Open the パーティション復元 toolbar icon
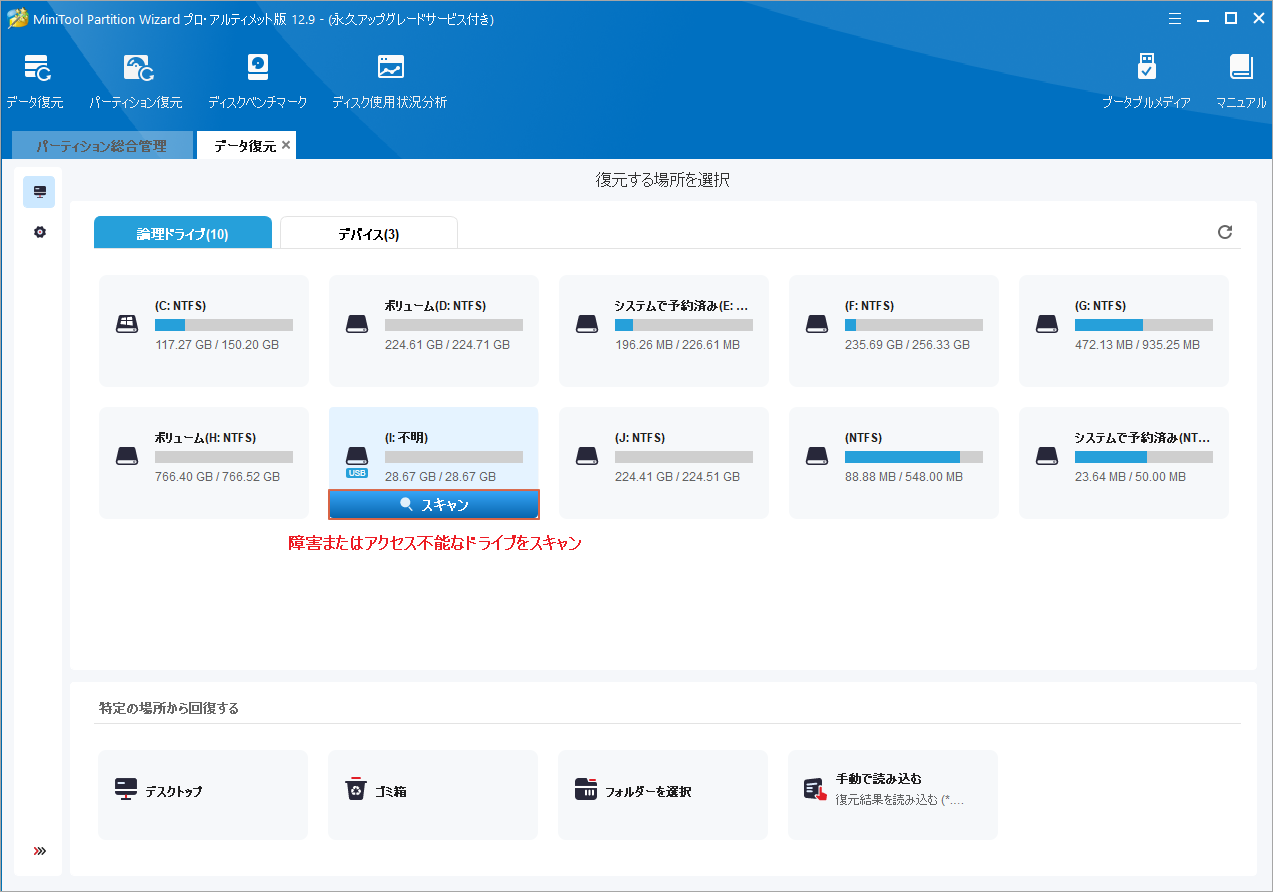 pyautogui.click(x=137, y=68)
